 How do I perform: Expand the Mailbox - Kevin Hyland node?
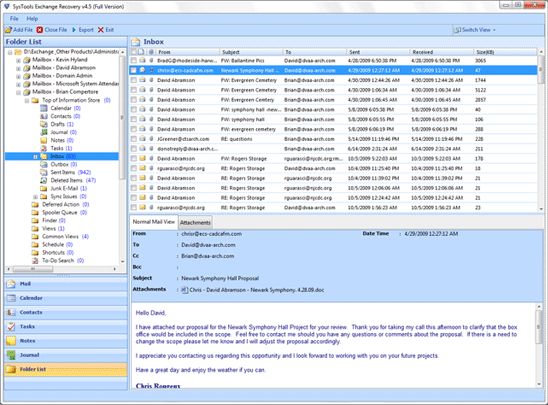(x=19, y=60)
